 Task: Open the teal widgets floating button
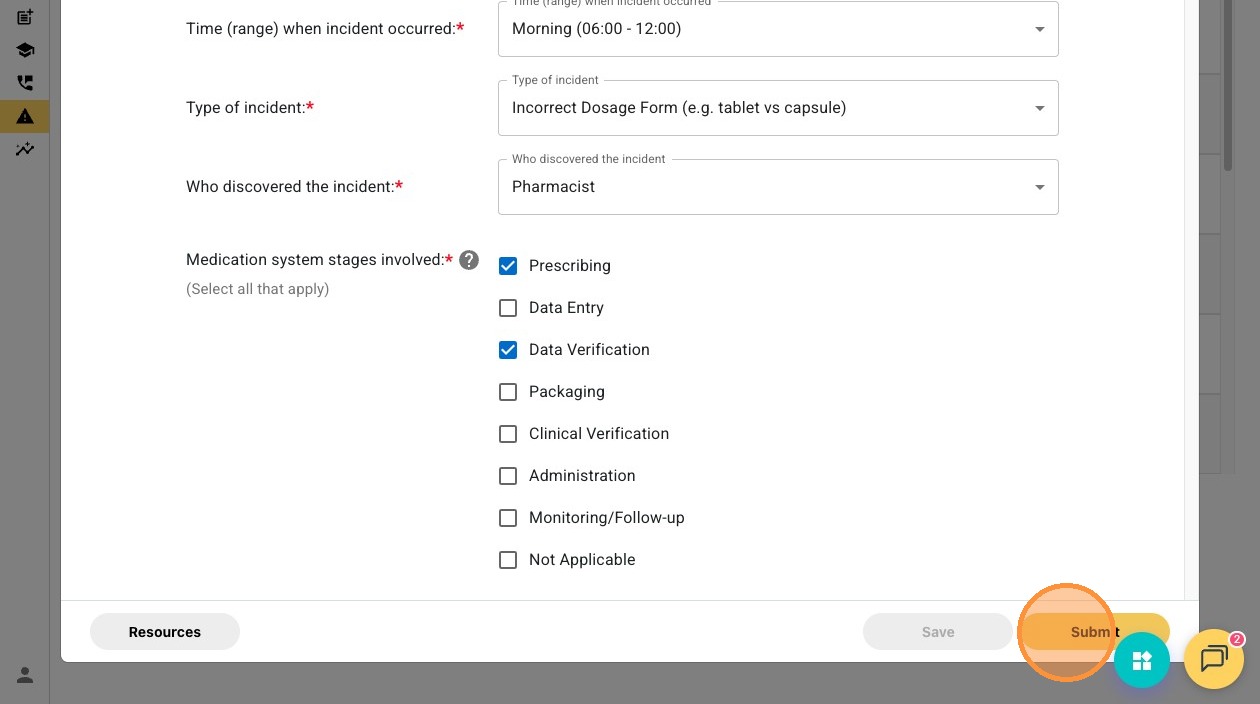tap(1142, 660)
